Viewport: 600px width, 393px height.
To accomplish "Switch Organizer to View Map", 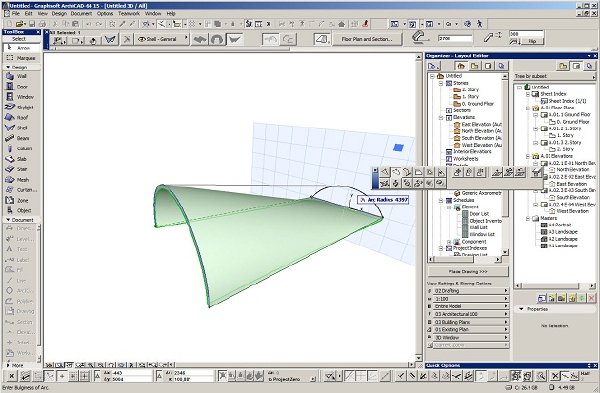I will point(475,66).
